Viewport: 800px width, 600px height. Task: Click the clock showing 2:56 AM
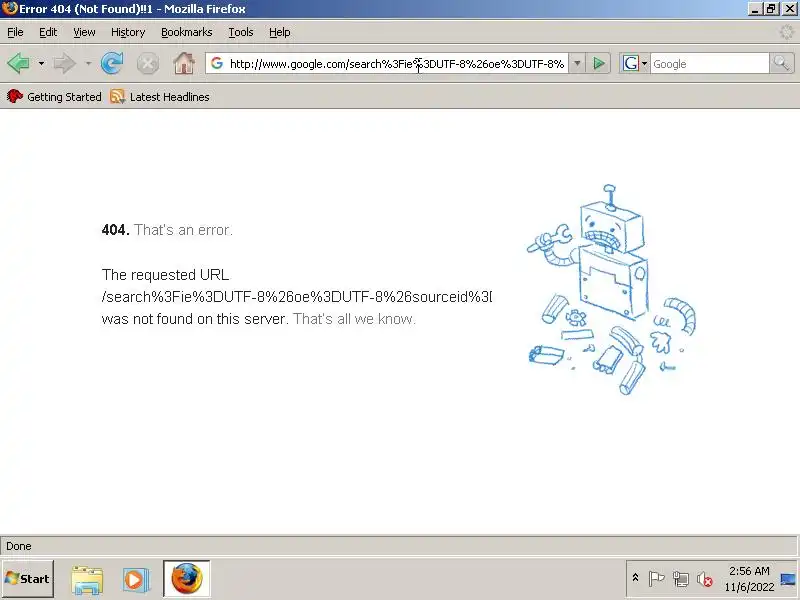(749, 579)
